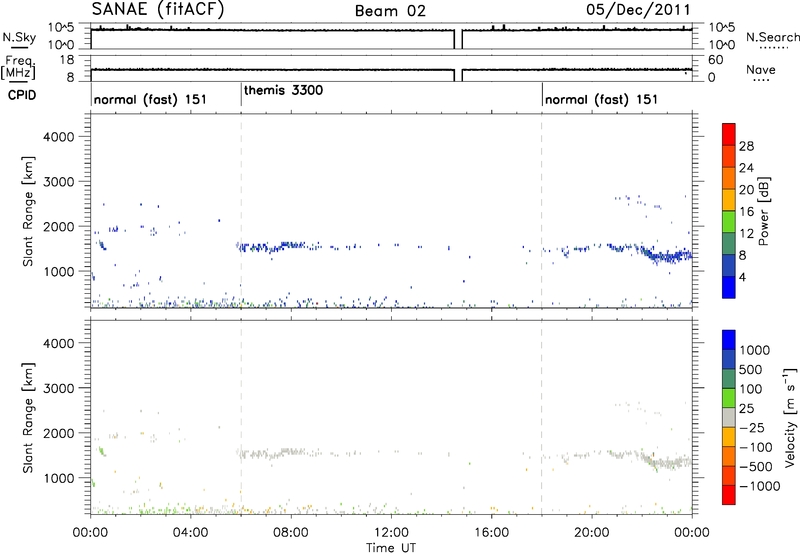Screen dimensions: 800x554
Task: Click the "16:00" time axis tick label
Action: coord(491,533)
